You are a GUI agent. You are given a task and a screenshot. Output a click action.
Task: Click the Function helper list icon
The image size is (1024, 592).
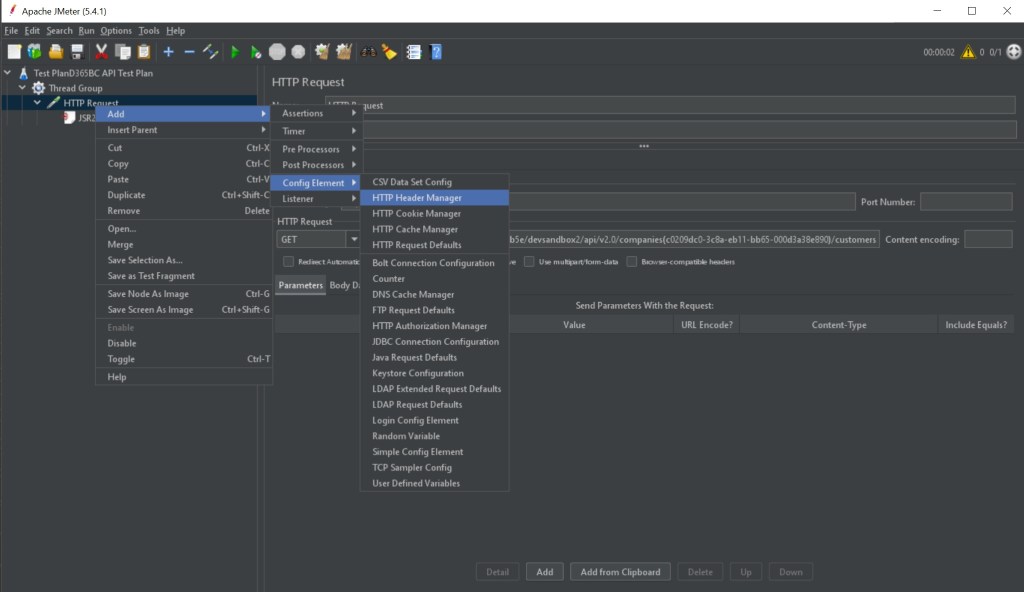[414, 52]
